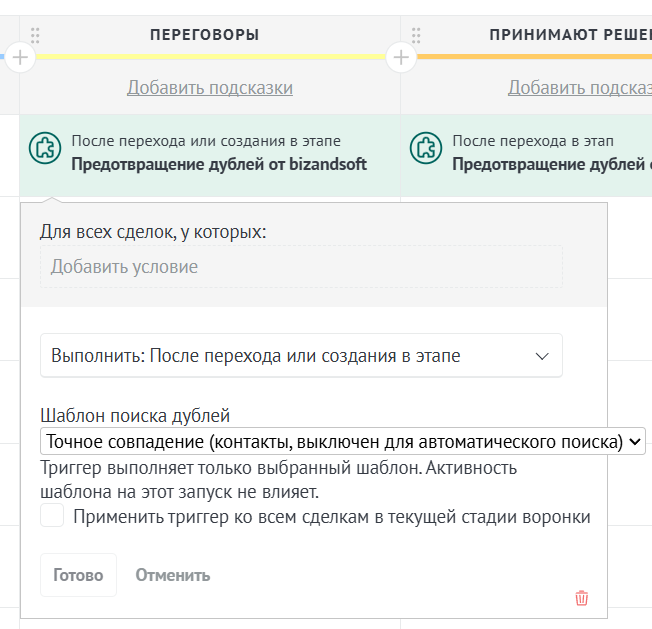Open the 'Предотвращение дублей от bizandsoft' trigger card
The height and width of the screenshot is (629, 652).
point(210,155)
